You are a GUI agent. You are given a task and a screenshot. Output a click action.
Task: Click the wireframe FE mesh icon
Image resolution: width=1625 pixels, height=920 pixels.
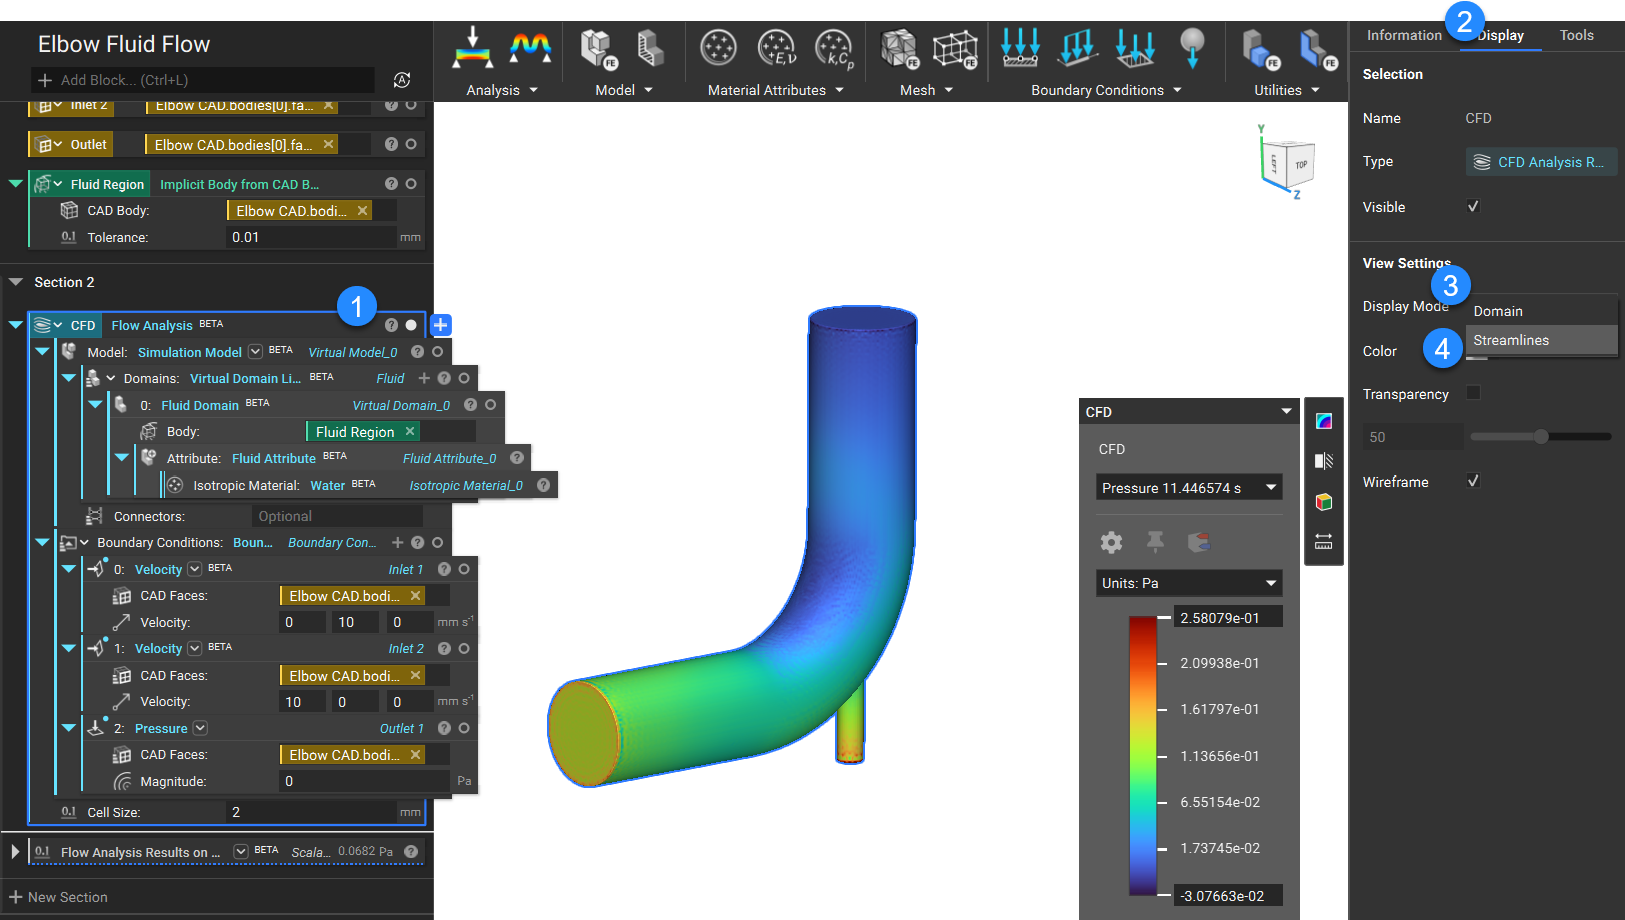click(955, 48)
